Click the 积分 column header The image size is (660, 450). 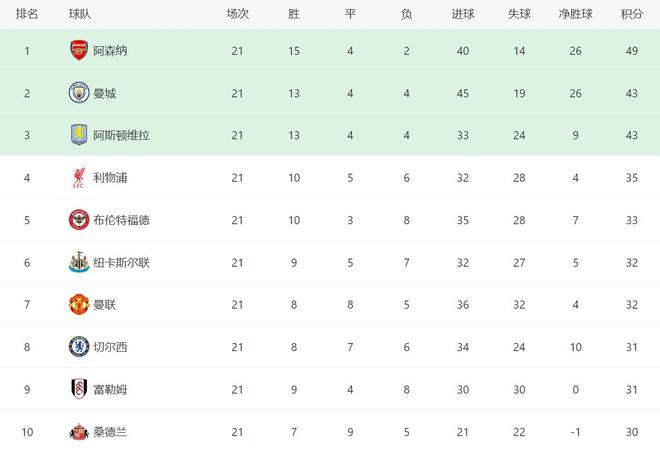pyautogui.click(x=631, y=14)
